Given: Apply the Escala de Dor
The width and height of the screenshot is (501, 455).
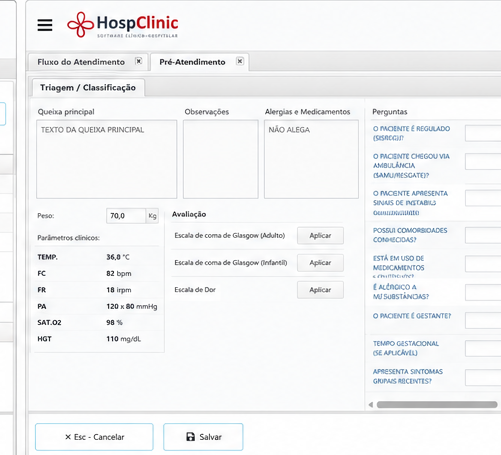Looking at the screenshot, I should coord(320,290).
